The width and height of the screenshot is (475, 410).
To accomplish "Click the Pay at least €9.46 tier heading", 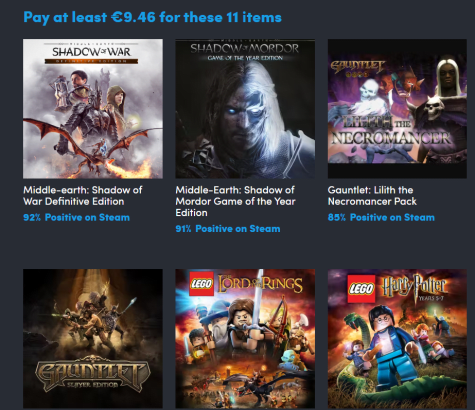I will pyautogui.click(x=152, y=17).
